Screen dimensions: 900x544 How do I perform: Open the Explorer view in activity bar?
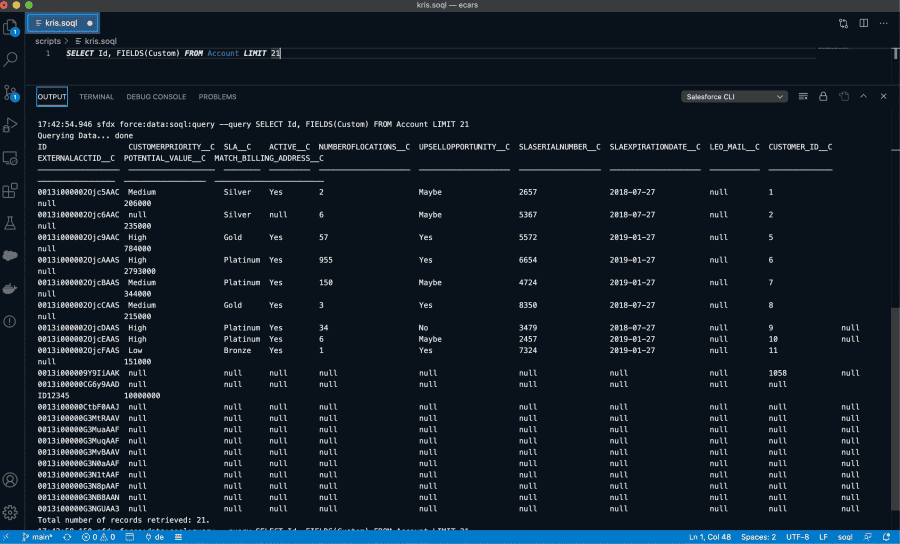[10, 27]
